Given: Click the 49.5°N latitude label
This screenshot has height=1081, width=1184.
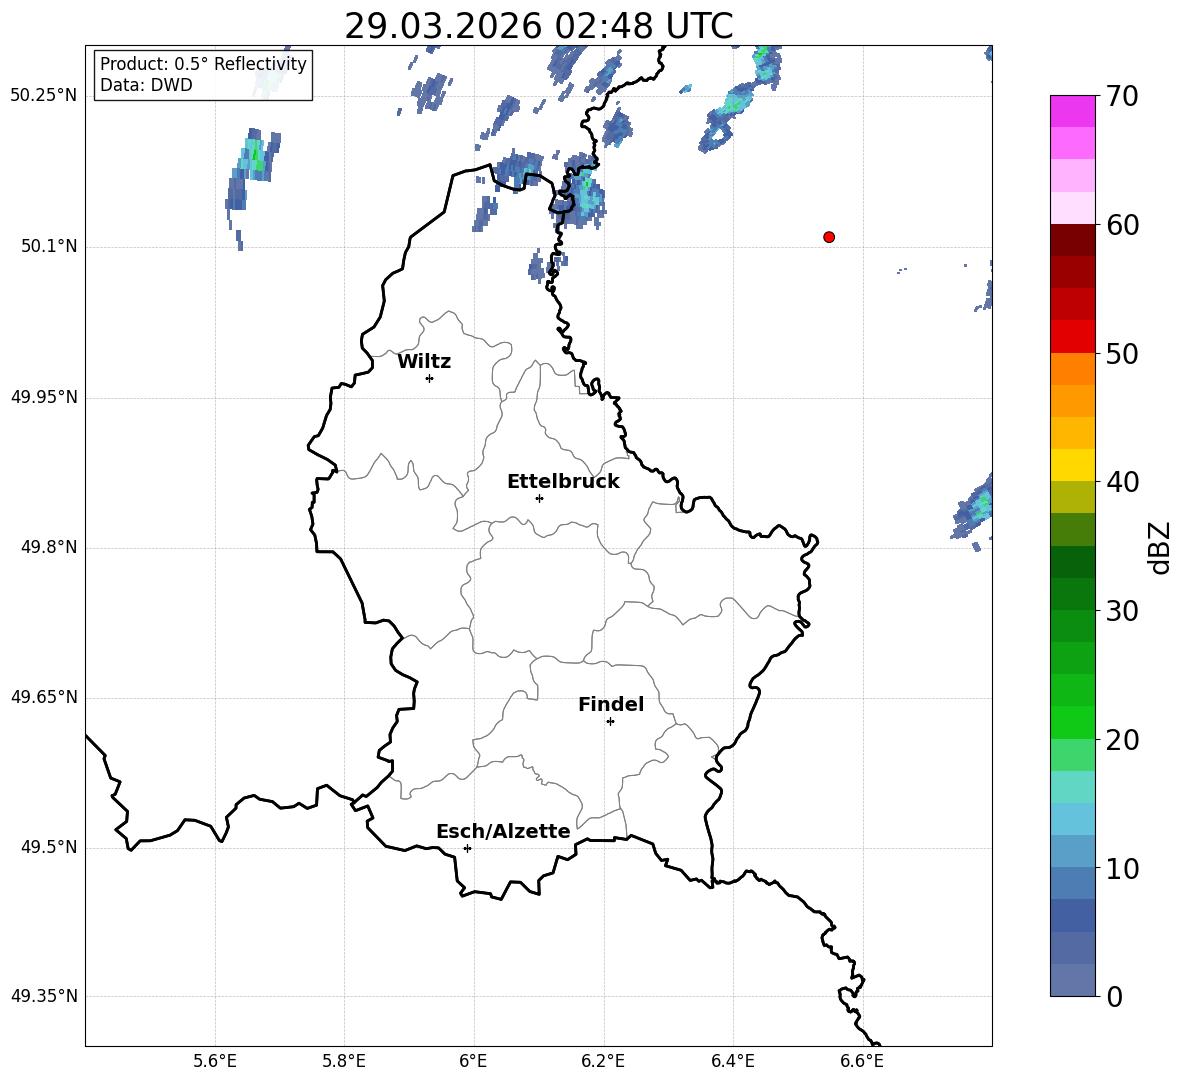Looking at the screenshot, I should click(x=49, y=847).
